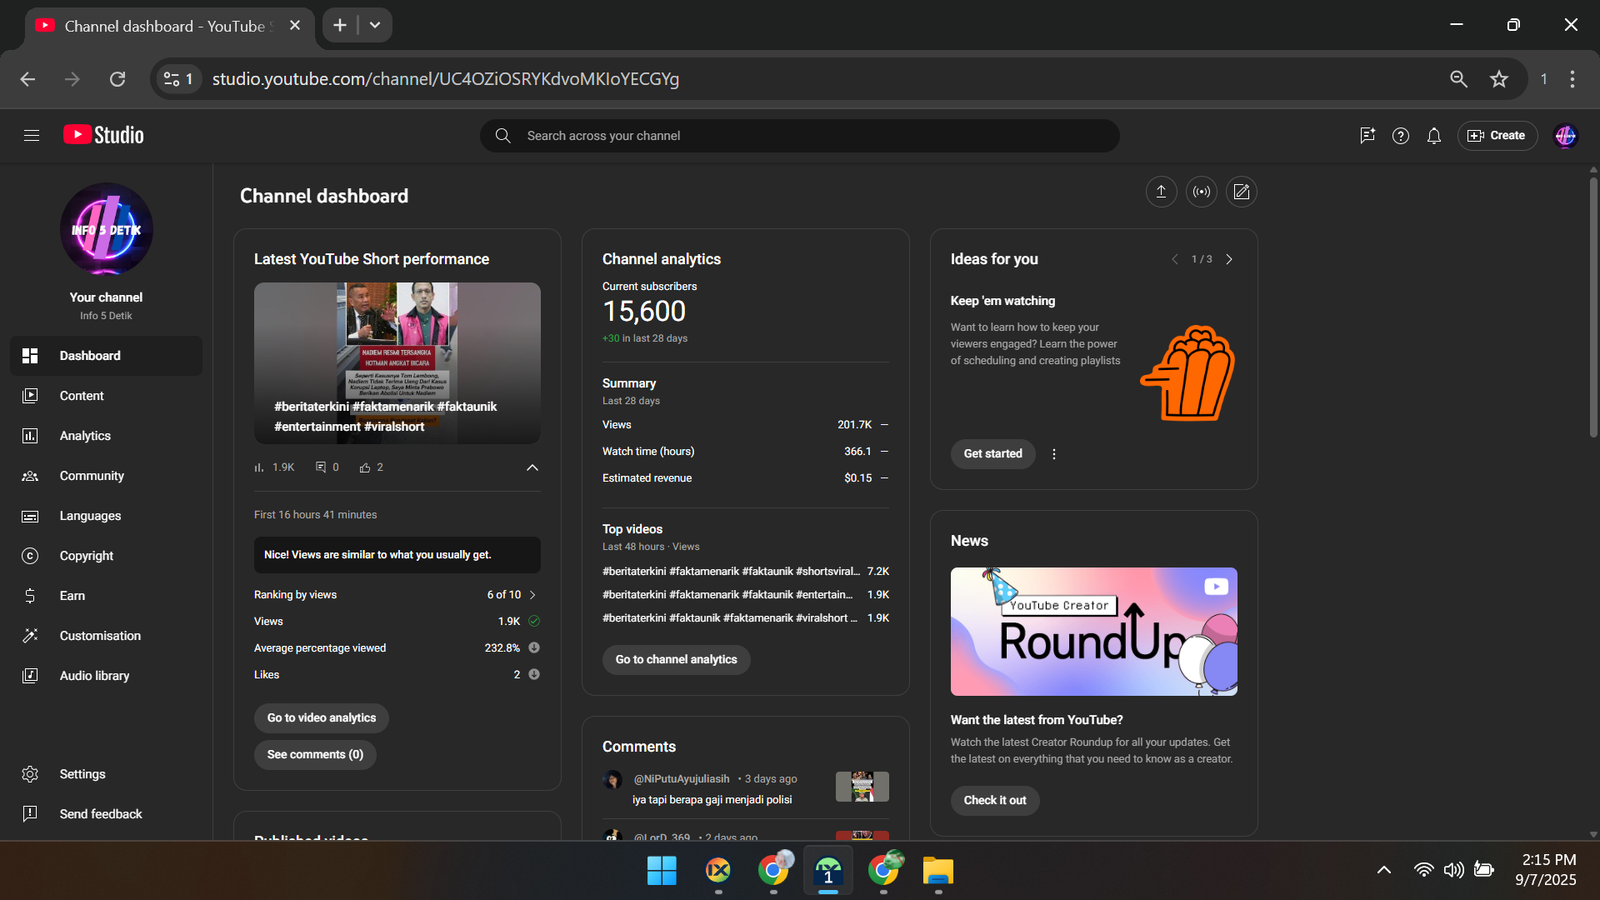
Task: Click the go live icon
Action: click(1201, 192)
